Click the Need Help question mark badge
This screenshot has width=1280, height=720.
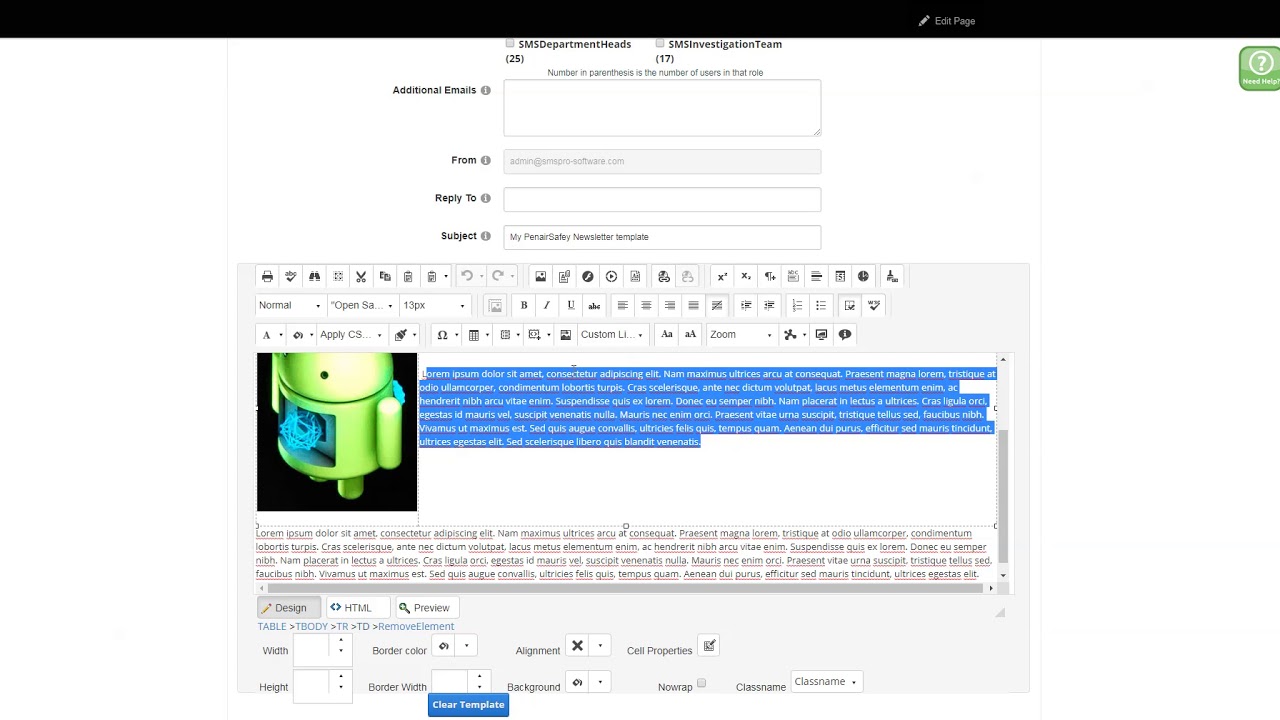coord(1260,68)
